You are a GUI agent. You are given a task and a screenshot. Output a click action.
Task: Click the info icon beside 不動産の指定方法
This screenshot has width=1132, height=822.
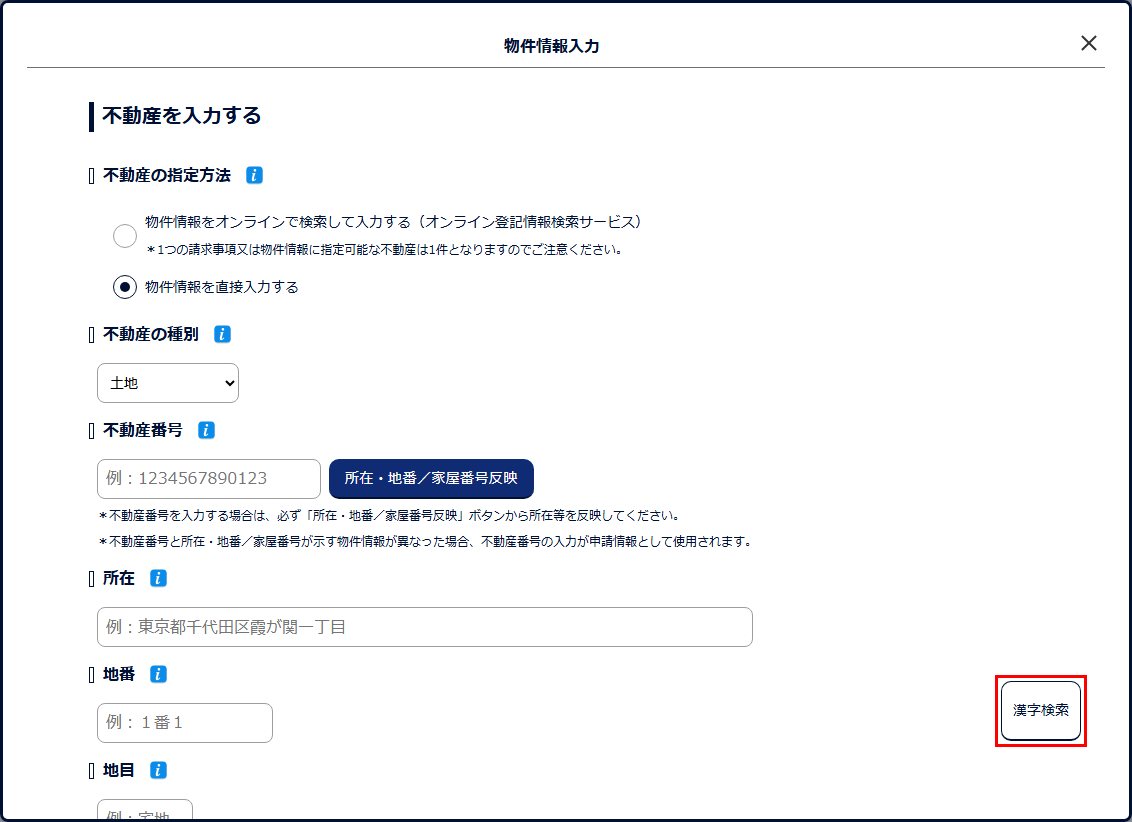pos(254,175)
